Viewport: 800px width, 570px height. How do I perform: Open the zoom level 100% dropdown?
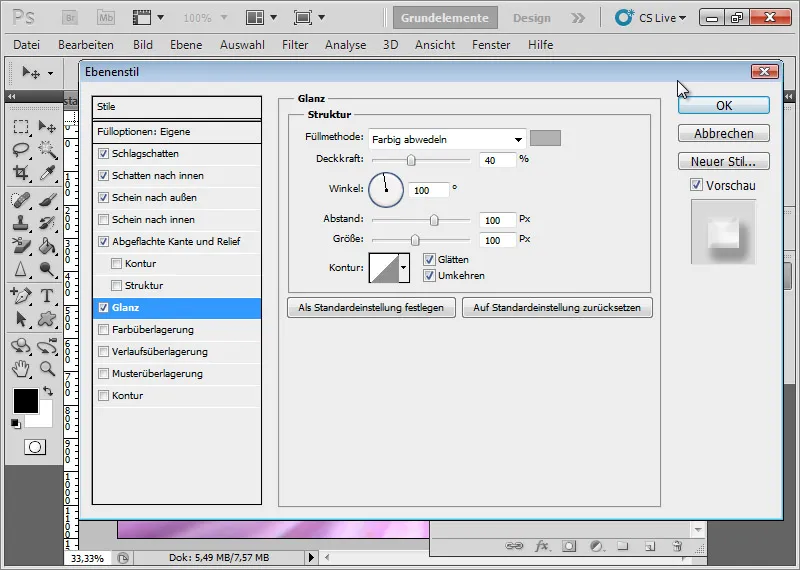(x=223, y=18)
